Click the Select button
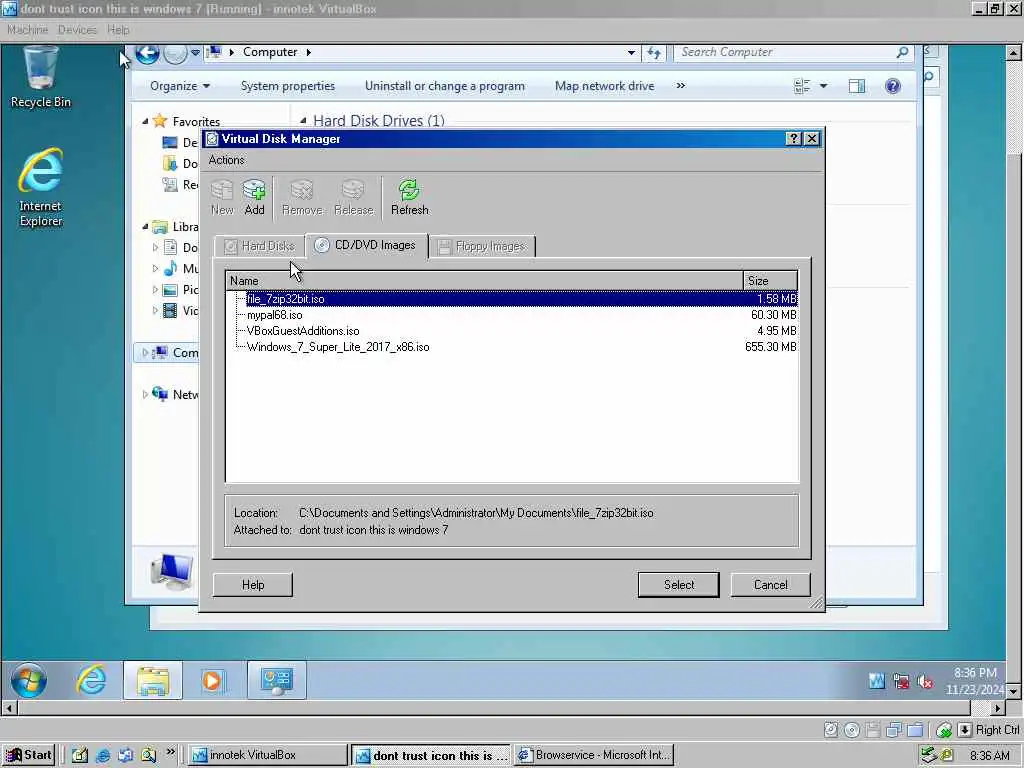Viewport: 1024px width, 768px height. pyautogui.click(x=679, y=585)
